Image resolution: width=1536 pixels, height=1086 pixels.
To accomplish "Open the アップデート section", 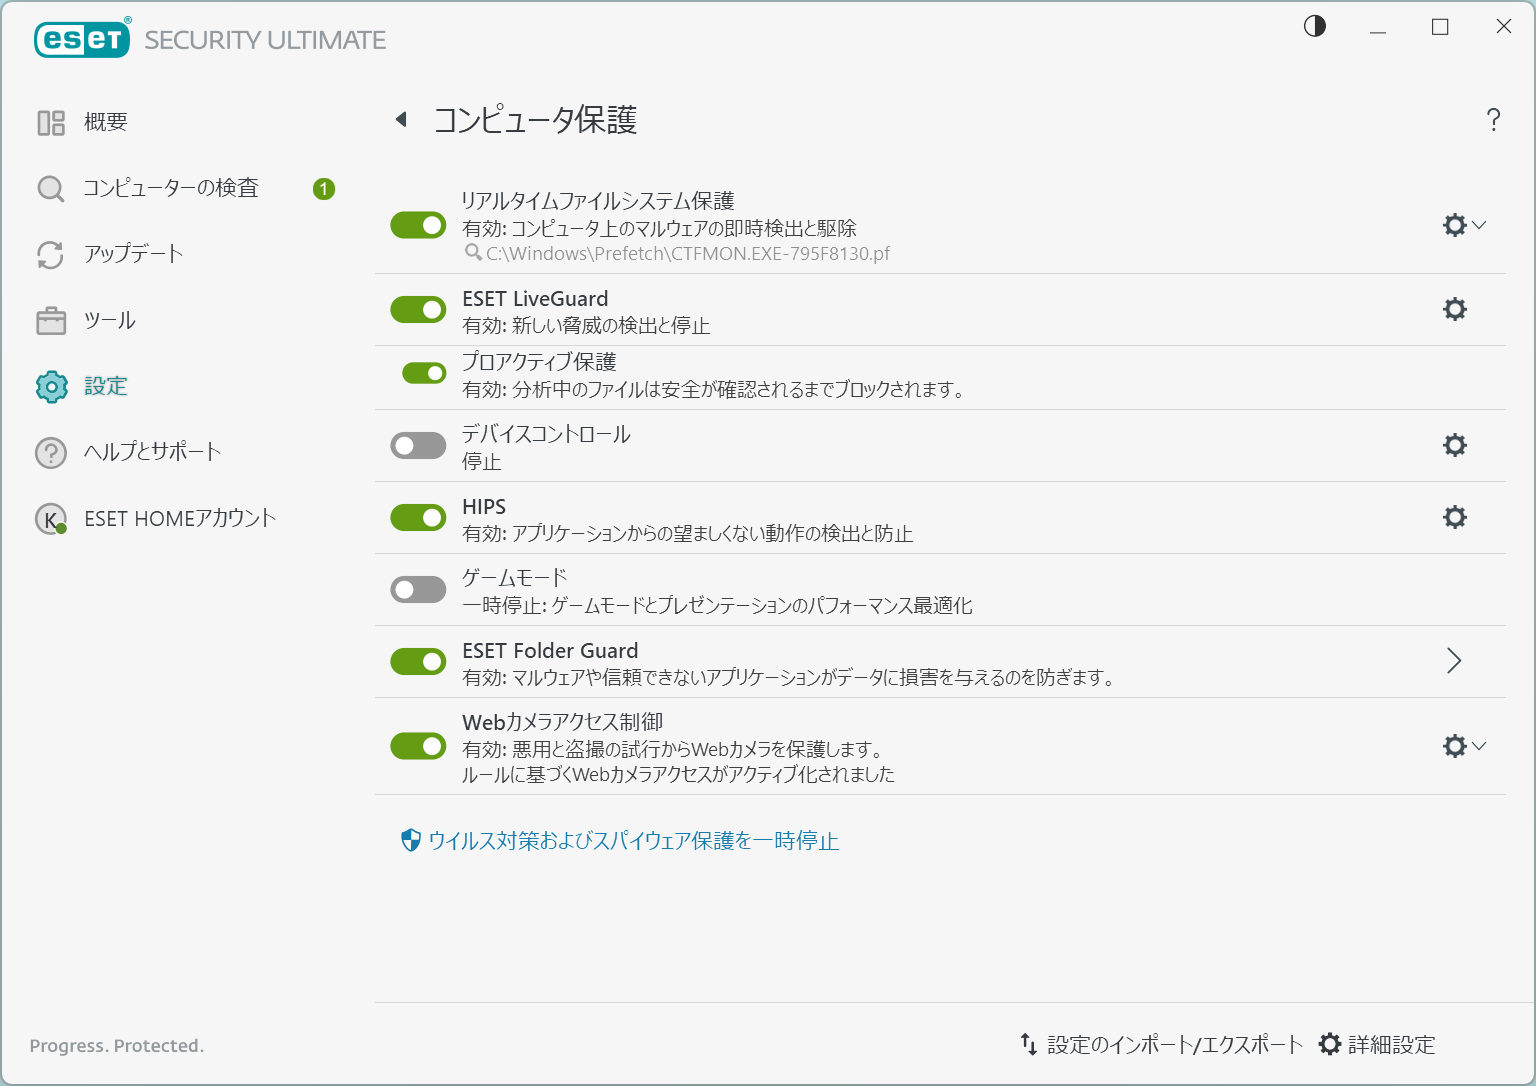I will pyautogui.click(x=134, y=254).
